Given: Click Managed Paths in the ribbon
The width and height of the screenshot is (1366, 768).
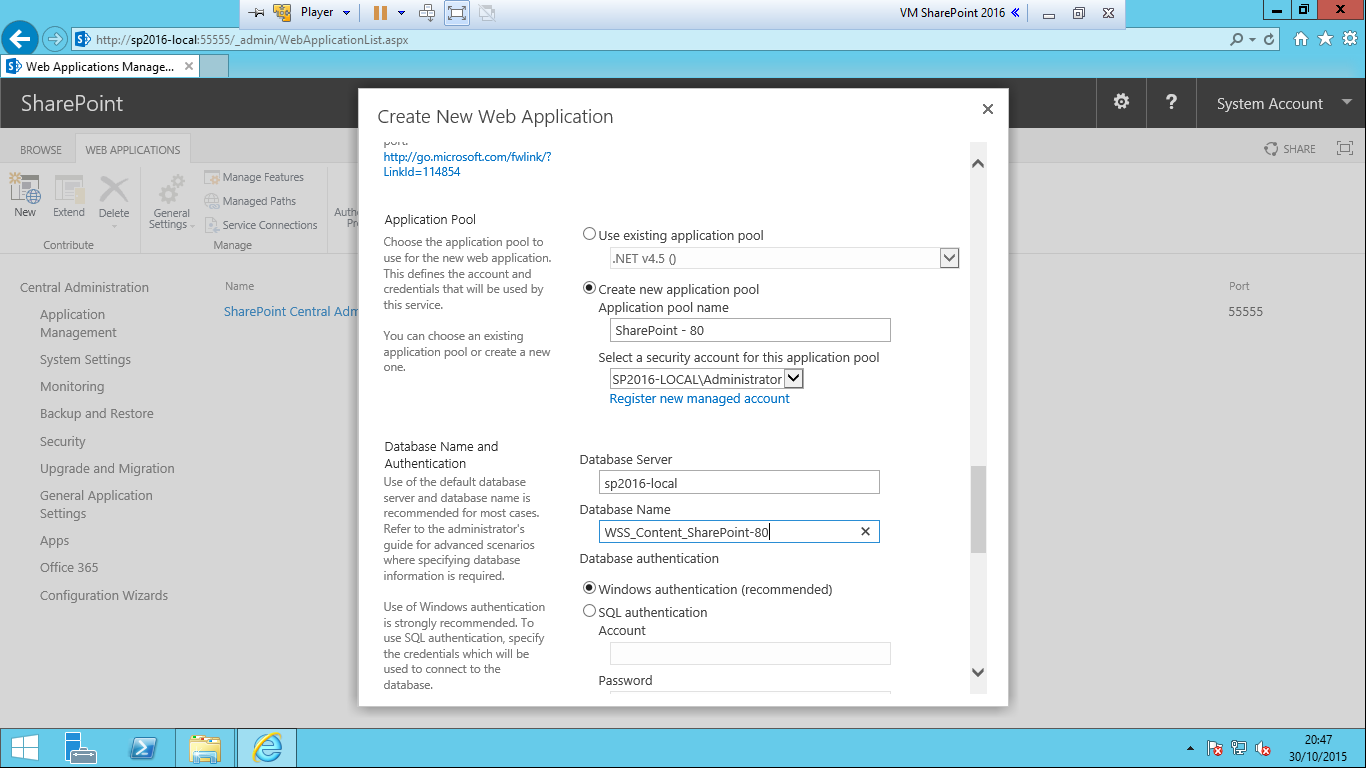Looking at the screenshot, I should click(250, 201).
